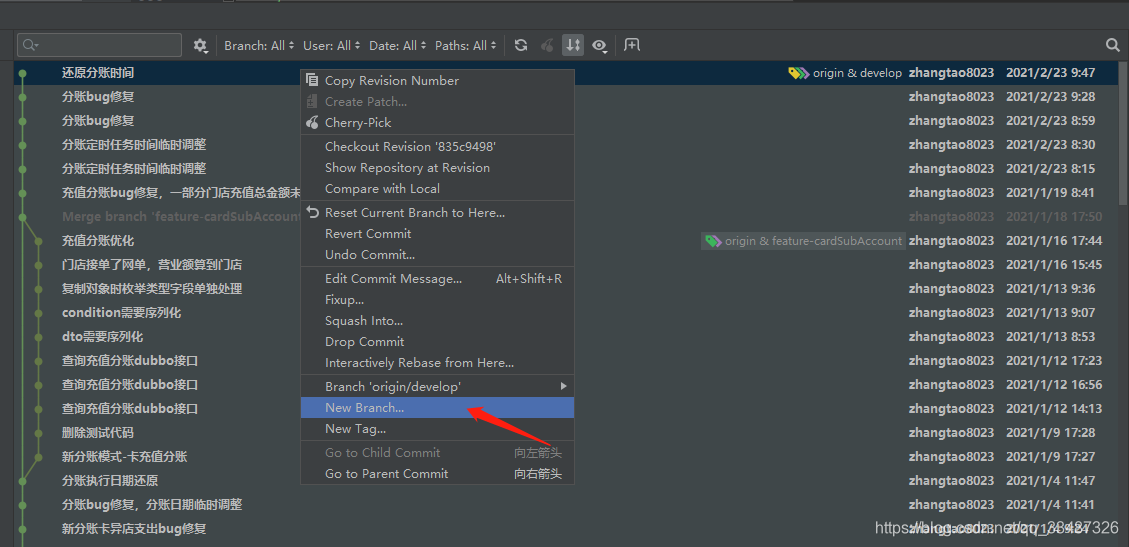The width and height of the screenshot is (1129, 547).
Task: Choose Cherry-Pick from context menu
Action: tap(437, 122)
